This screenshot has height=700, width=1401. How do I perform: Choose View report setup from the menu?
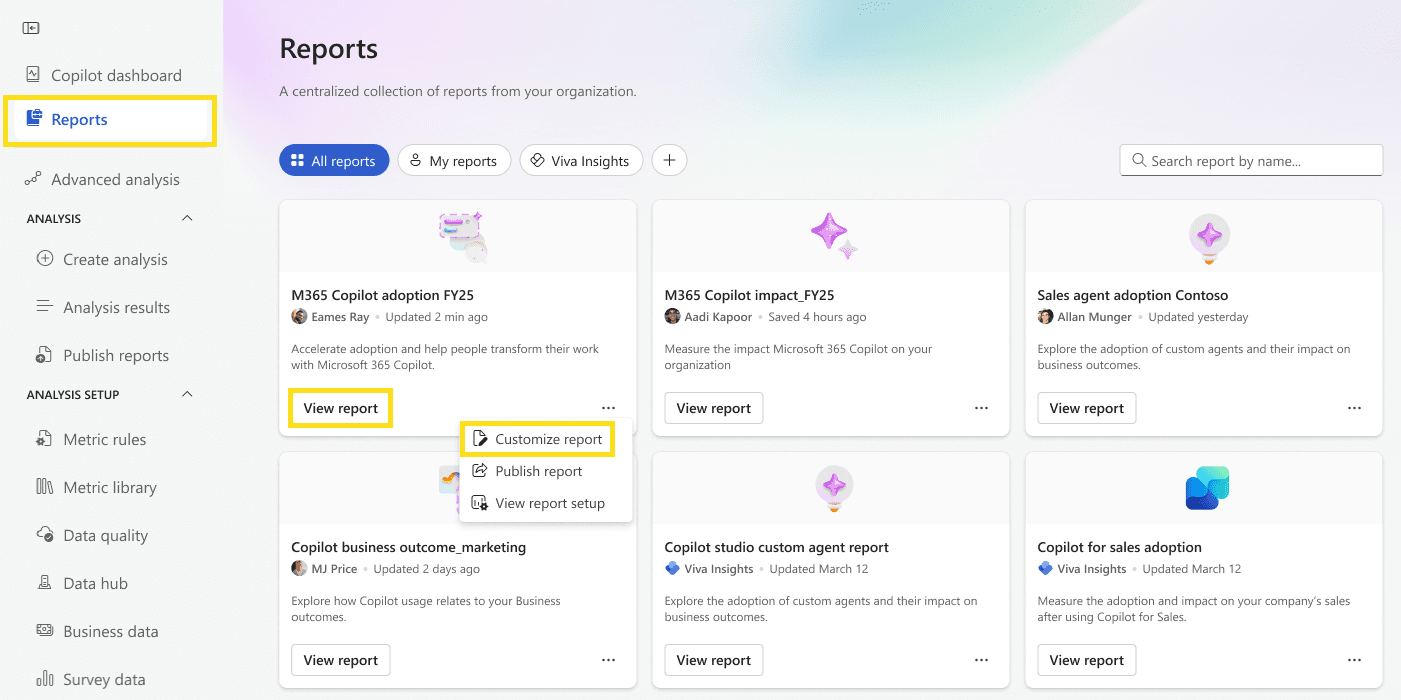(x=547, y=503)
